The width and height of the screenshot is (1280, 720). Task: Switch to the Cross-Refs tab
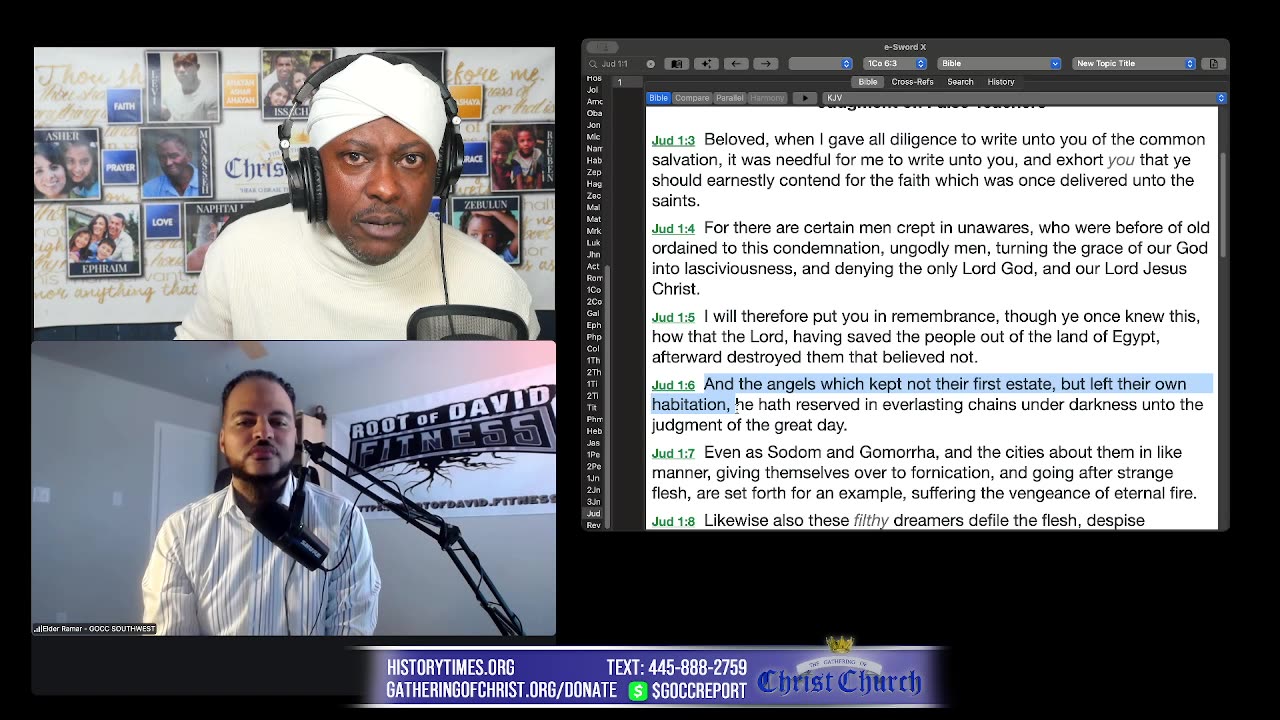pyautogui.click(x=912, y=82)
